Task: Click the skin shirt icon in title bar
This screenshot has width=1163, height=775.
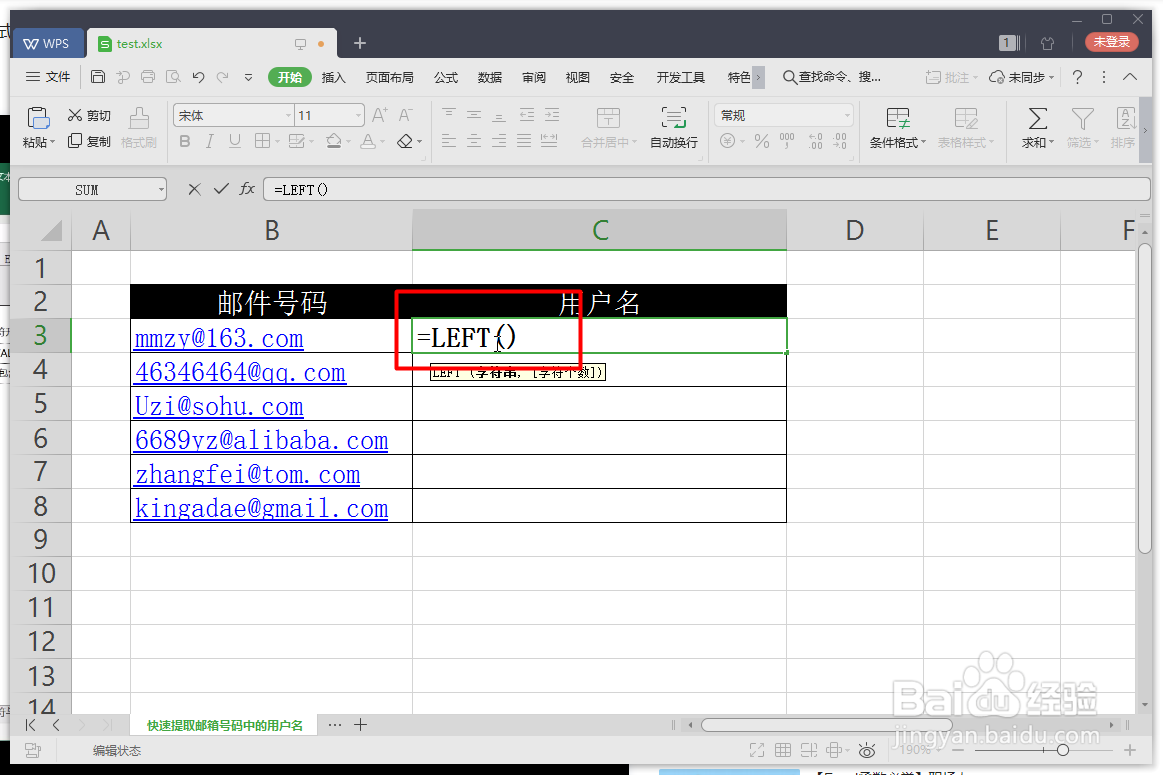Action: tap(1047, 43)
